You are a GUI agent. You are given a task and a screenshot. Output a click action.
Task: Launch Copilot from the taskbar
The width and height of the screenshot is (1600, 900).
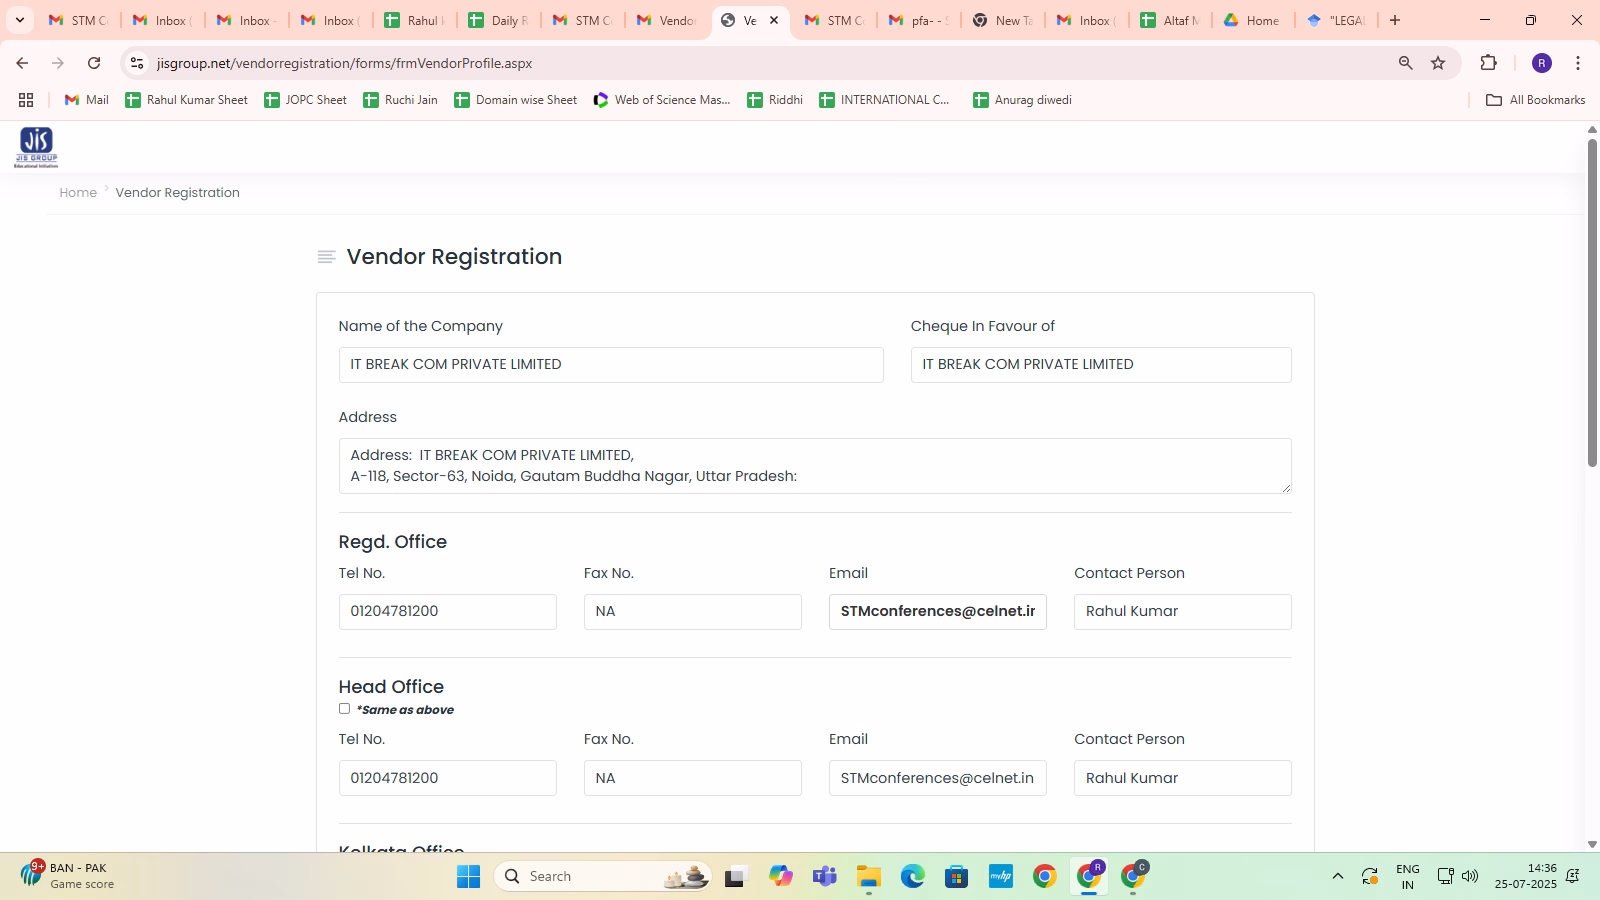coord(781,877)
